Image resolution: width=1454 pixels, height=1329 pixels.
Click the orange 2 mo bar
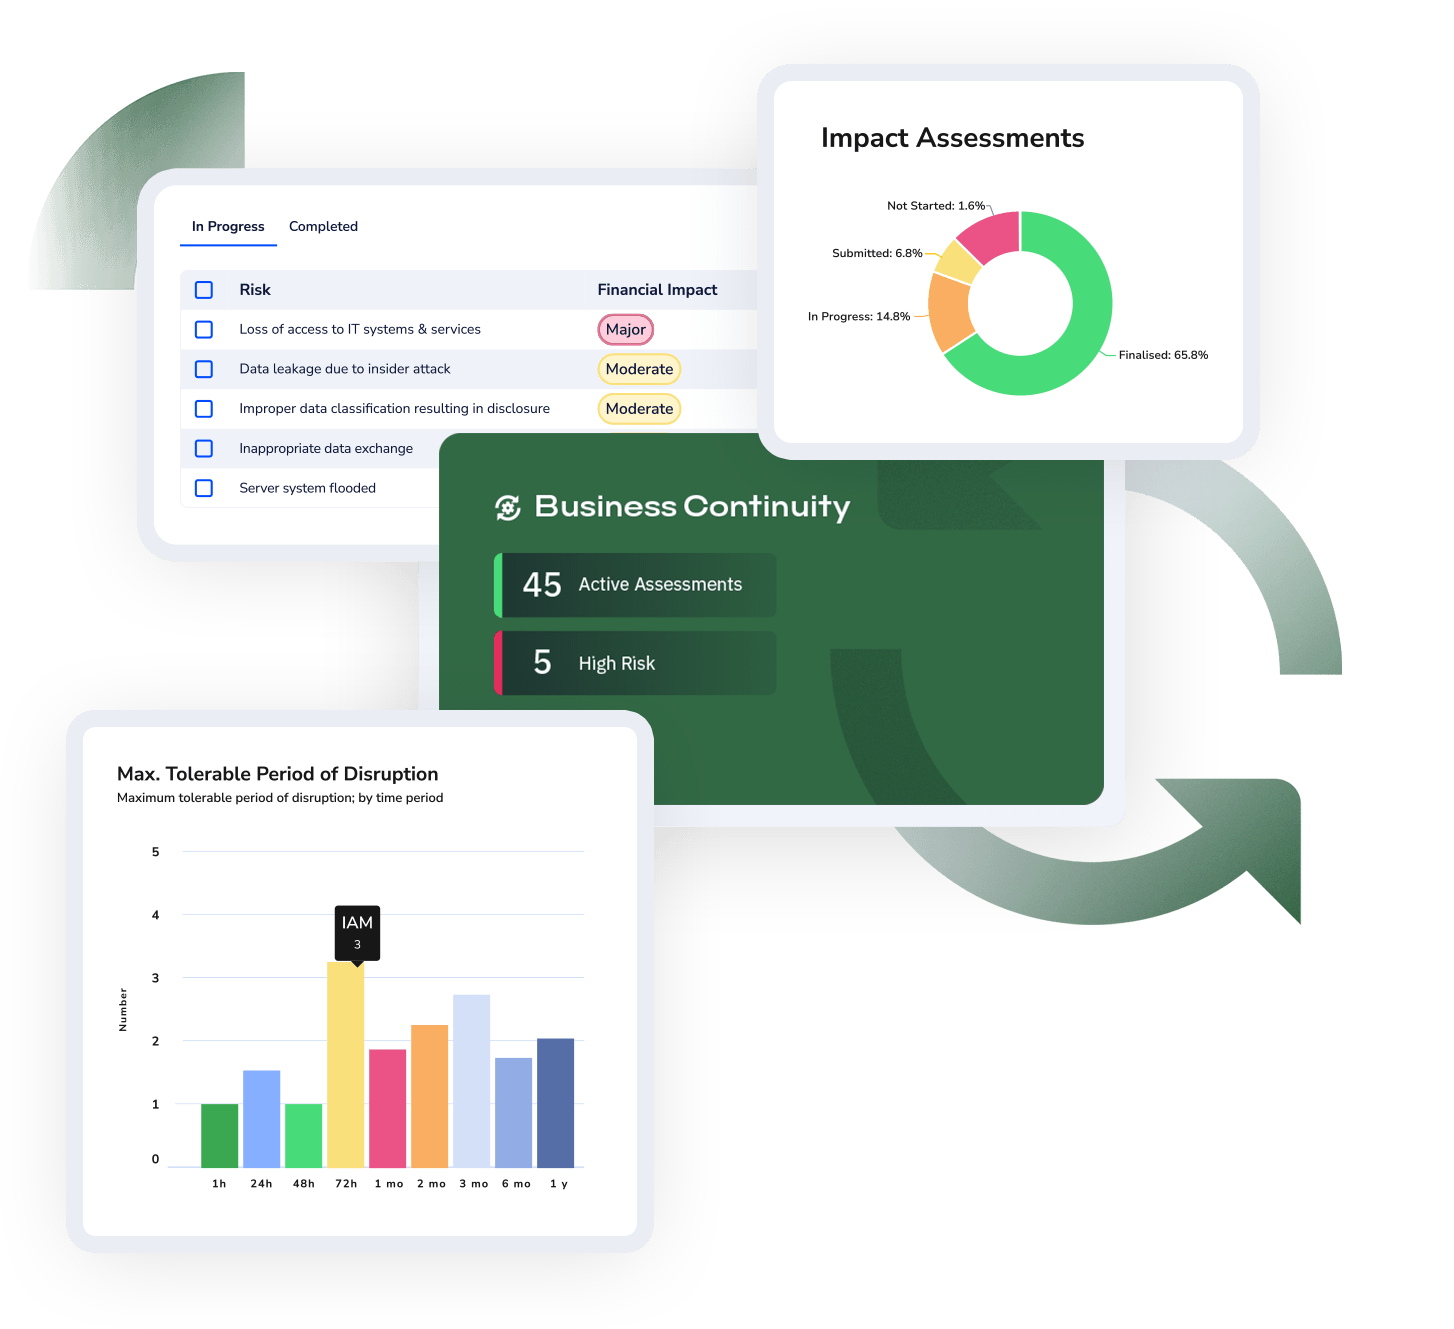tap(429, 1096)
